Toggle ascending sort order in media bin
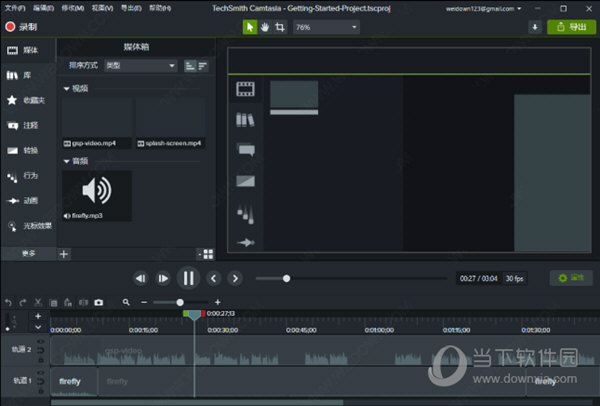 click(x=190, y=66)
